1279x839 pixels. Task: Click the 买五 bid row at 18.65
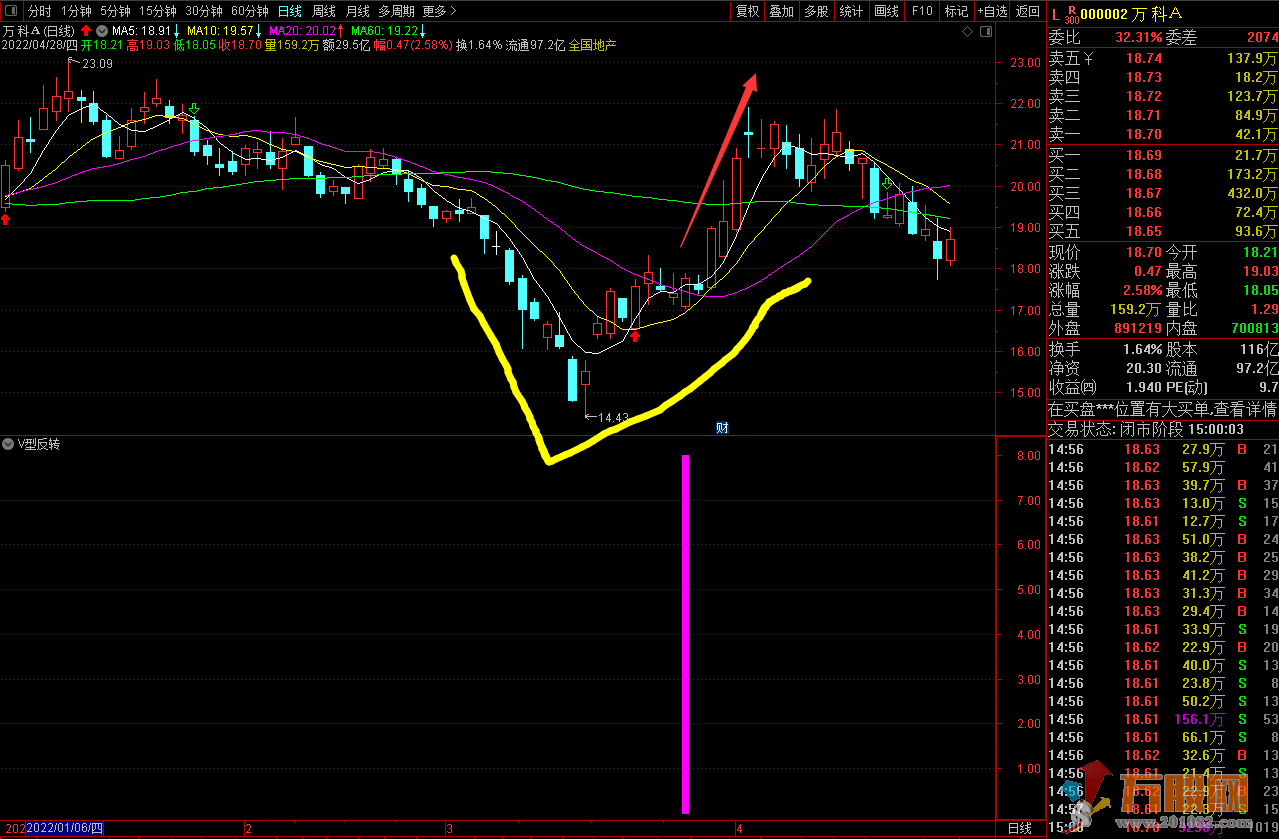coord(1163,231)
